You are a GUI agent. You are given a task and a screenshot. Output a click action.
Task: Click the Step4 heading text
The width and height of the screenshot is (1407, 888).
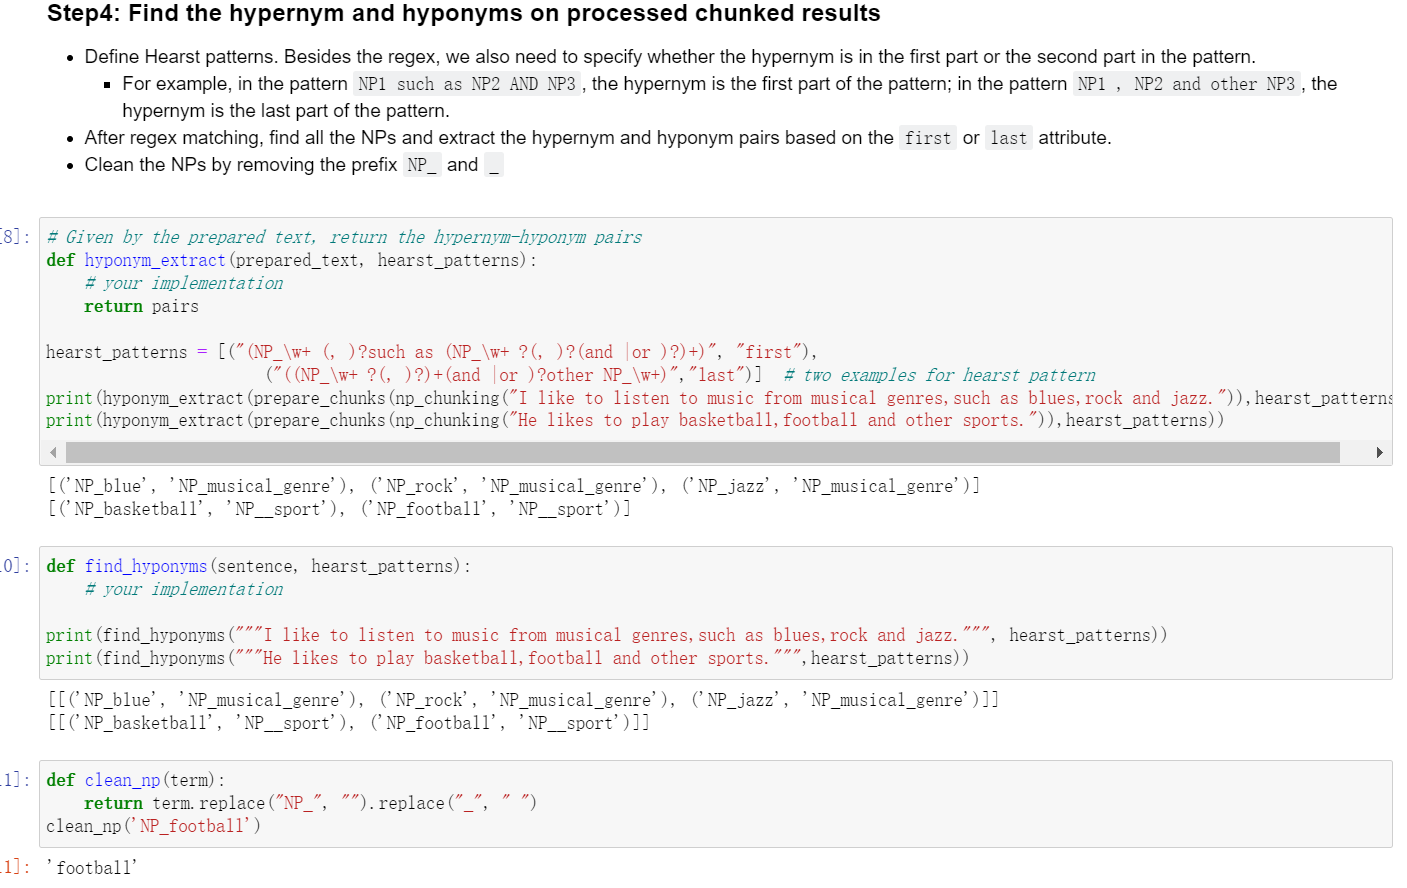click(x=448, y=14)
